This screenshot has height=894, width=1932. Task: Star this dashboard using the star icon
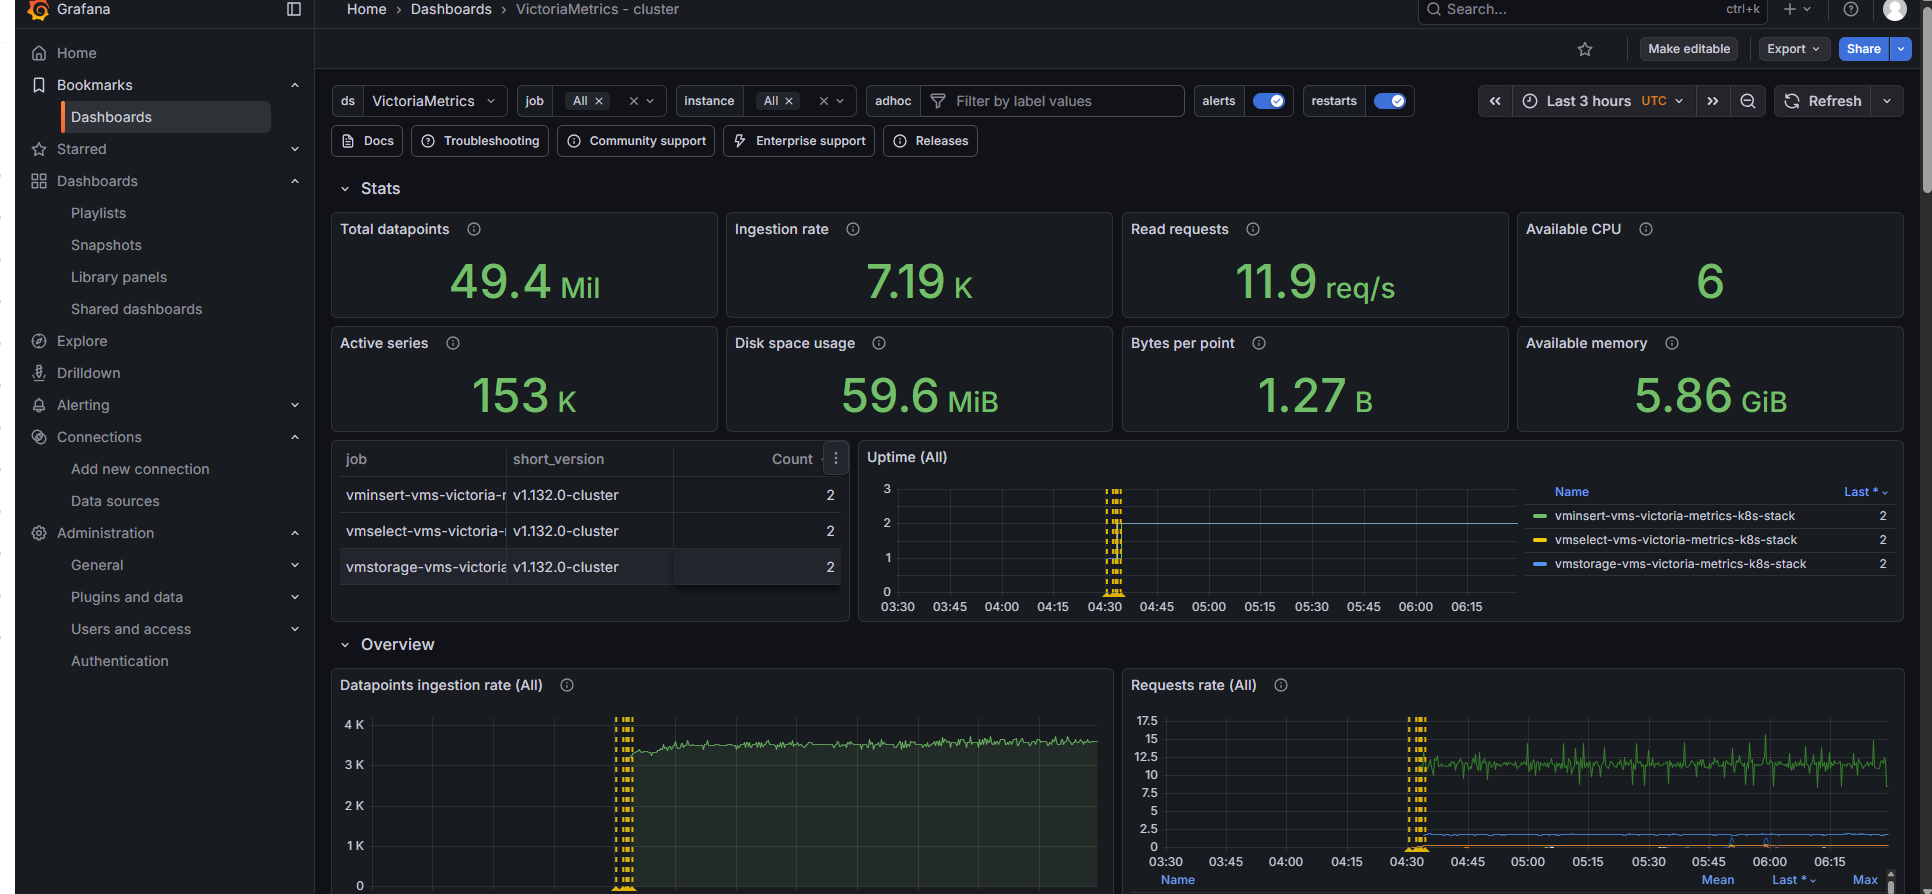[1585, 49]
